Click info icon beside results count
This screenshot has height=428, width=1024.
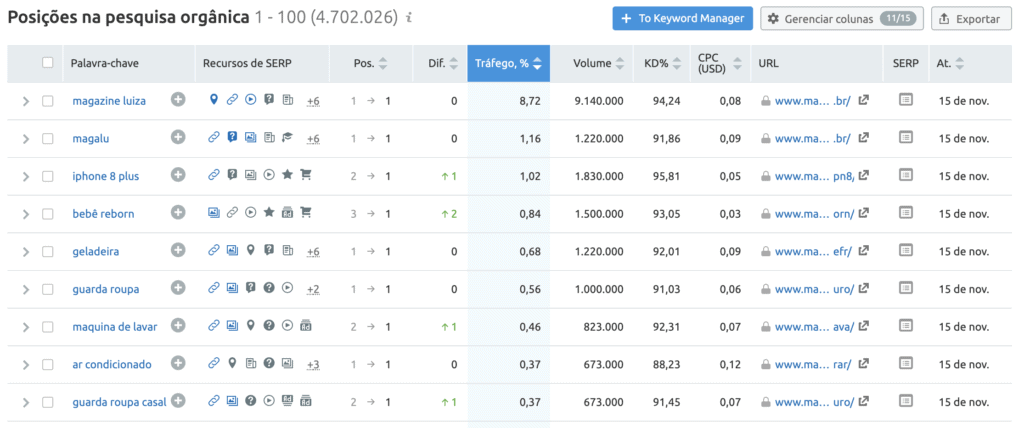coord(409,18)
